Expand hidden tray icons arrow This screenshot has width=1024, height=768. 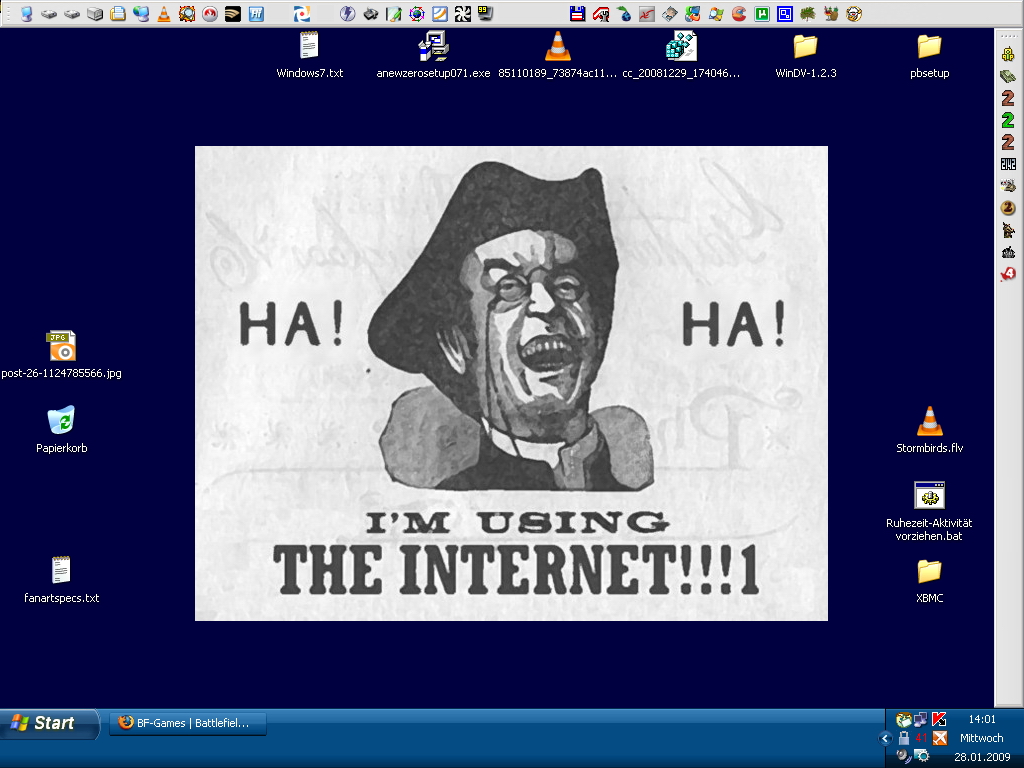pyautogui.click(x=886, y=739)
